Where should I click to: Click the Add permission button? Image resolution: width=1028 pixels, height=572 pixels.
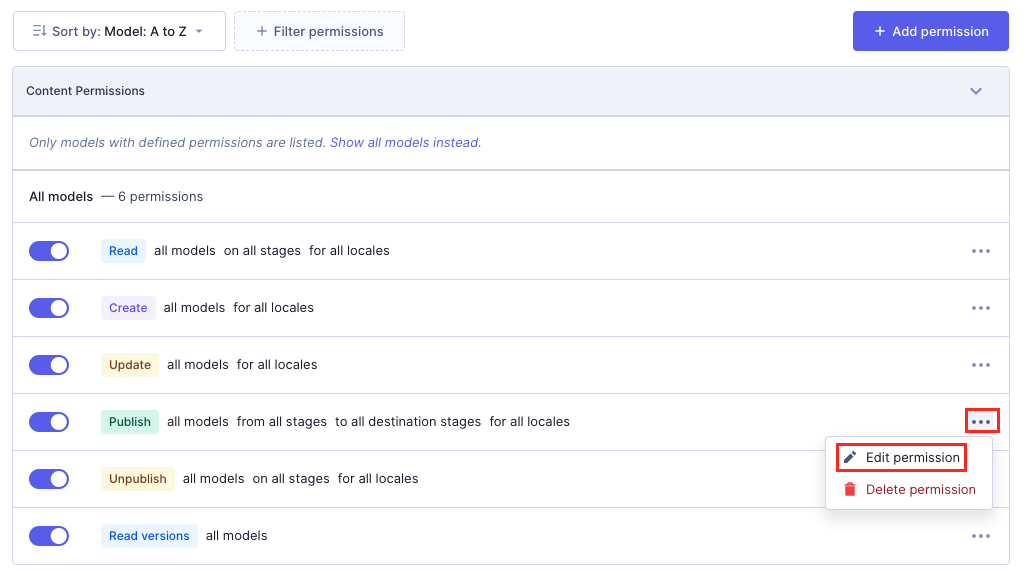tap(931, 31)
